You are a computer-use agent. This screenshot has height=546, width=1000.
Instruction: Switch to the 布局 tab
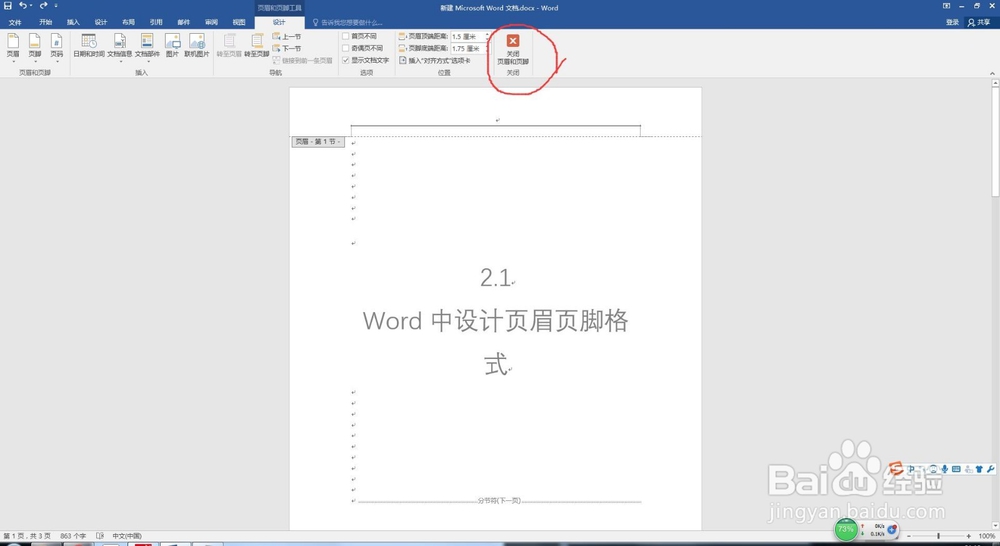(x=128, y=22)
